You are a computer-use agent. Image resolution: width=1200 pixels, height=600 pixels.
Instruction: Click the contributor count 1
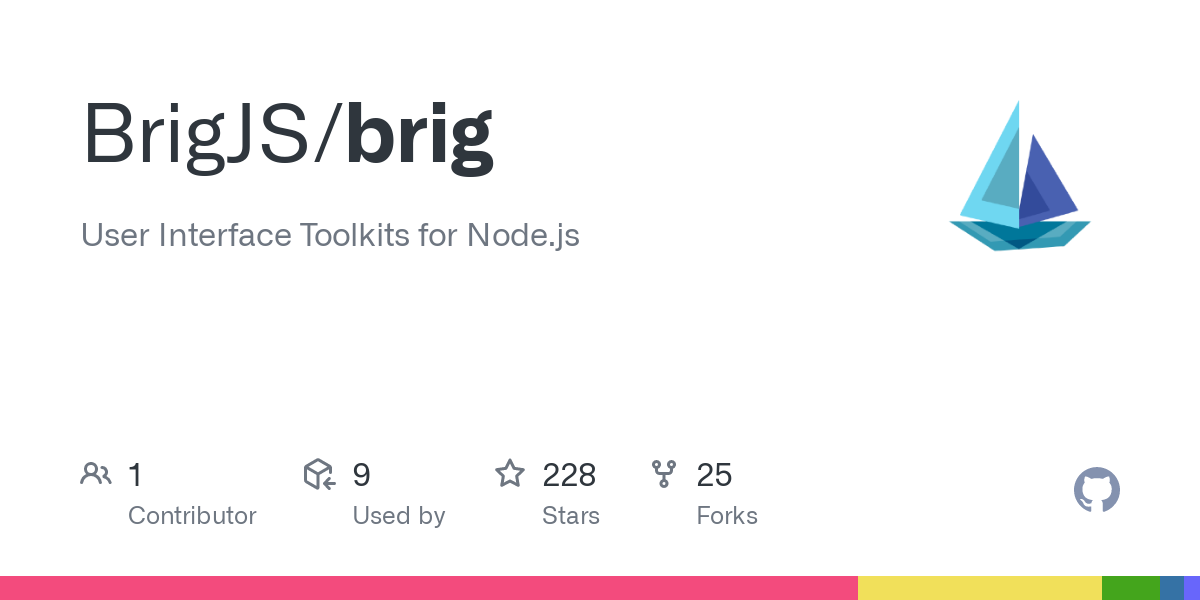tap(135, 475)
